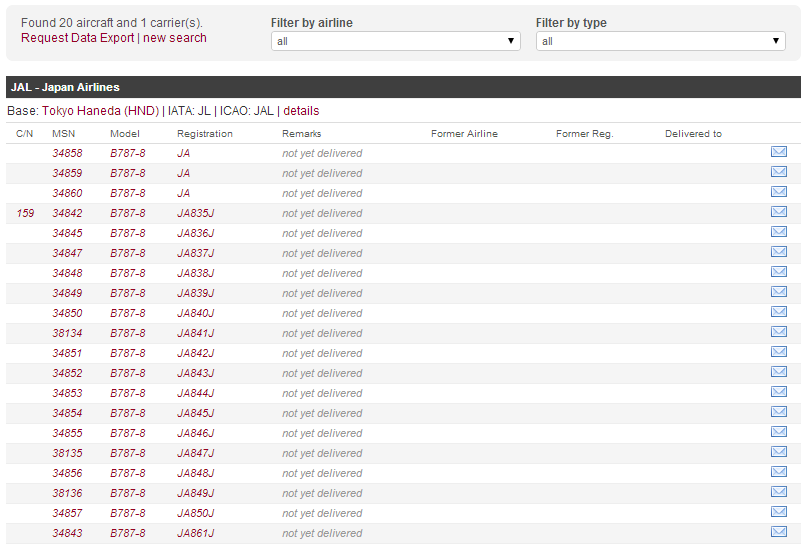Click mail icon for JA850J row

tap(778, 512)
